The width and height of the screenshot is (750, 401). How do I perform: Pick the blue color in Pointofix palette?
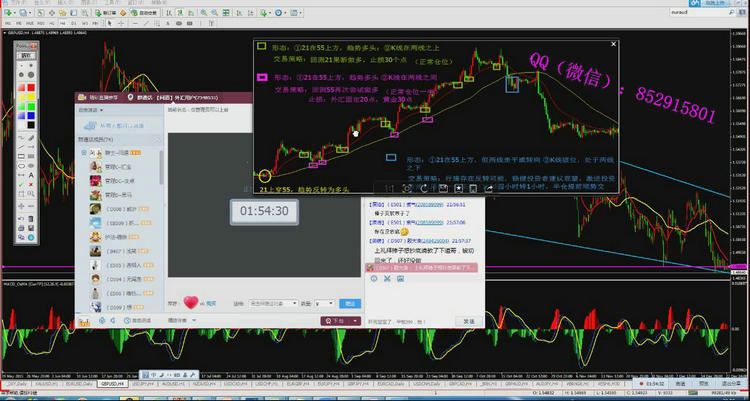(31, 115)
